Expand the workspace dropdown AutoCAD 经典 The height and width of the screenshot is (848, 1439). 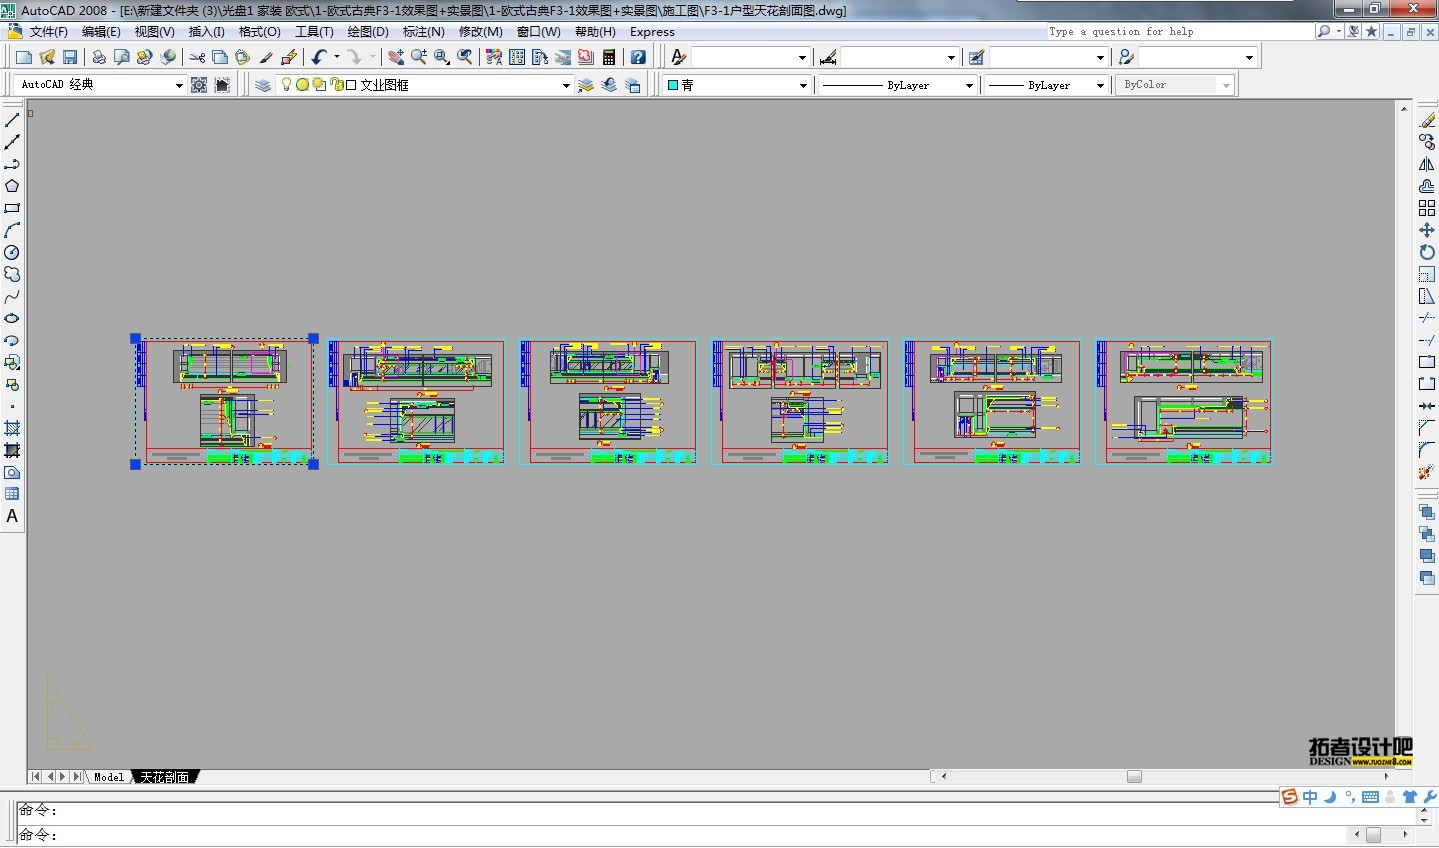[101, 85]
